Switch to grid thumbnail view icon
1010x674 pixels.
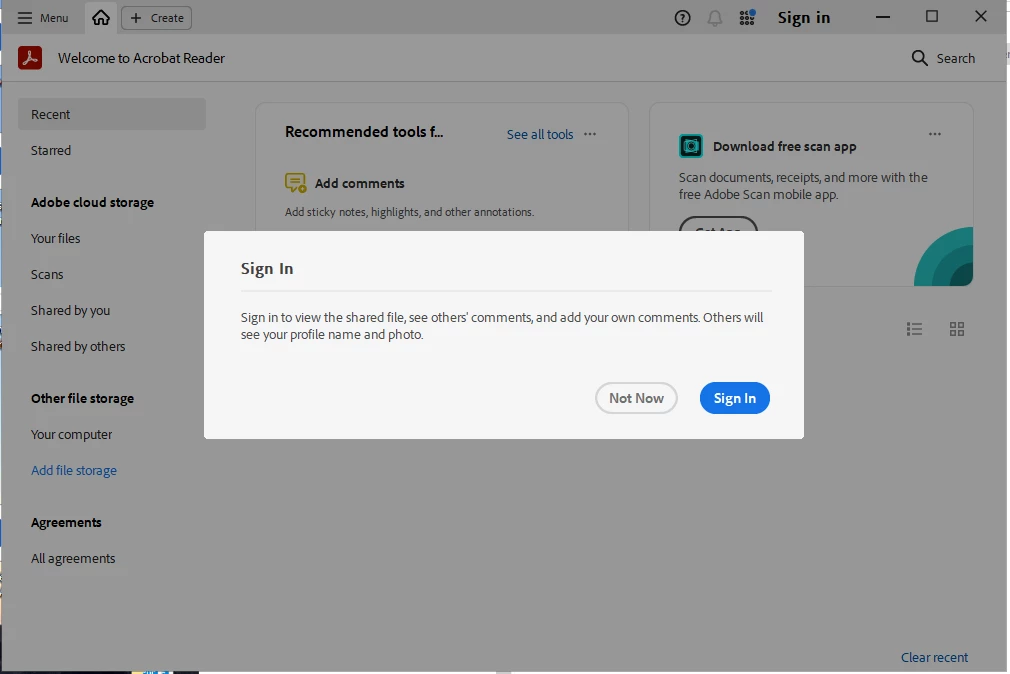point(957,329)
